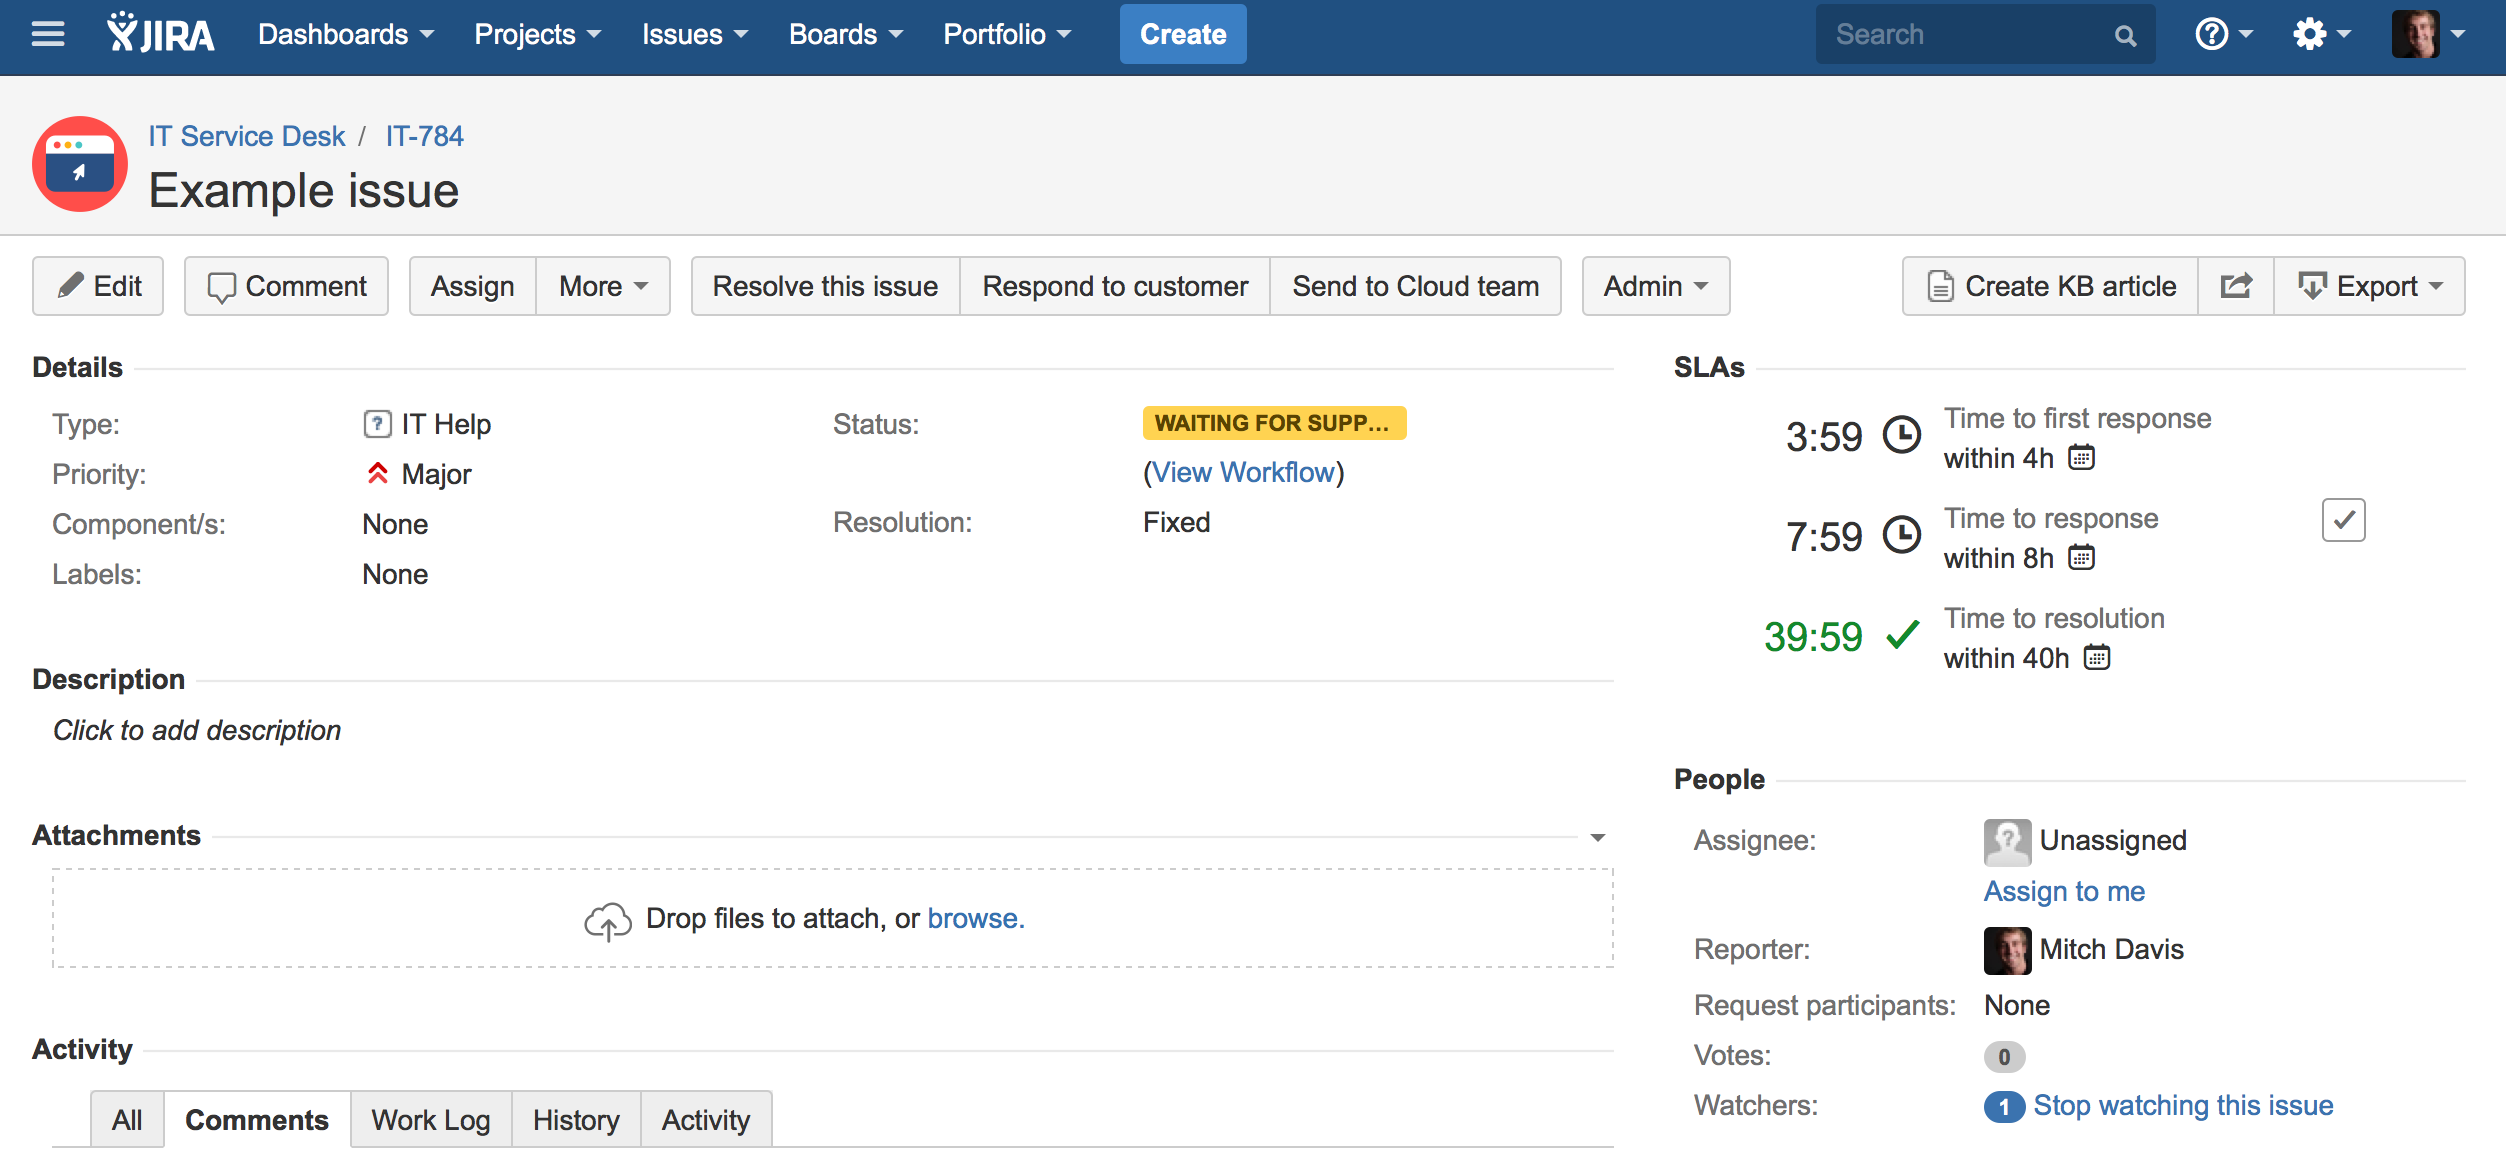Click Mitch Davis reporter avatar
This screenshot has width=2506, height=1176.
(2007, 950)
